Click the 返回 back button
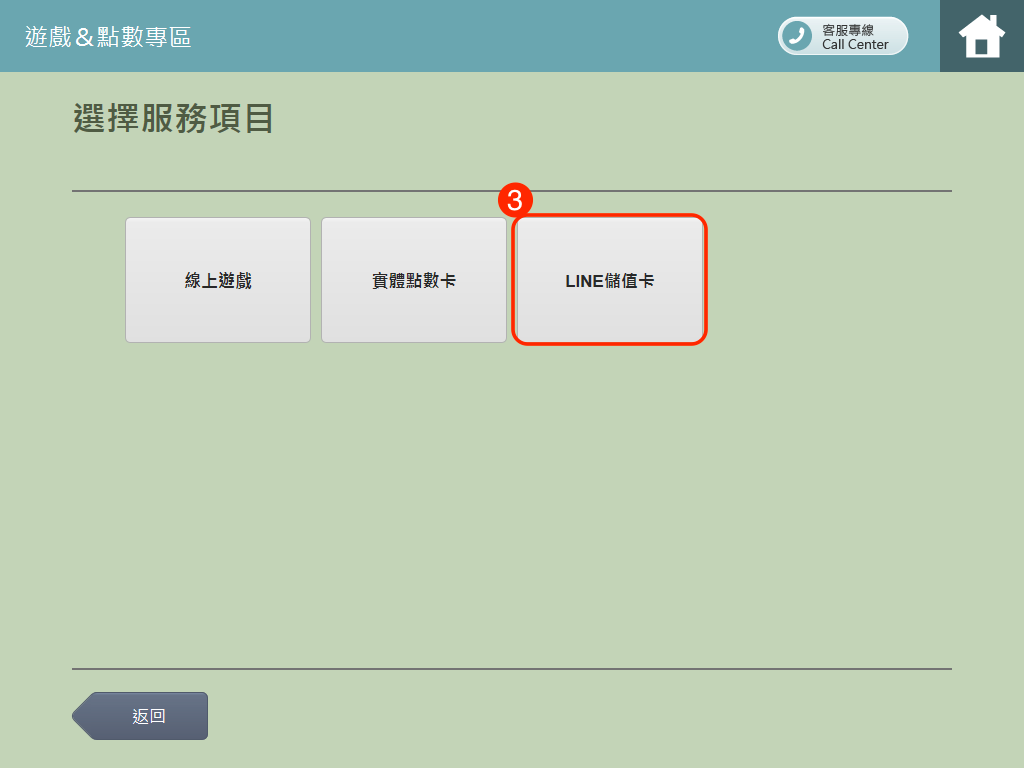This screenshot has height=768, width=1024. point(140,716)
